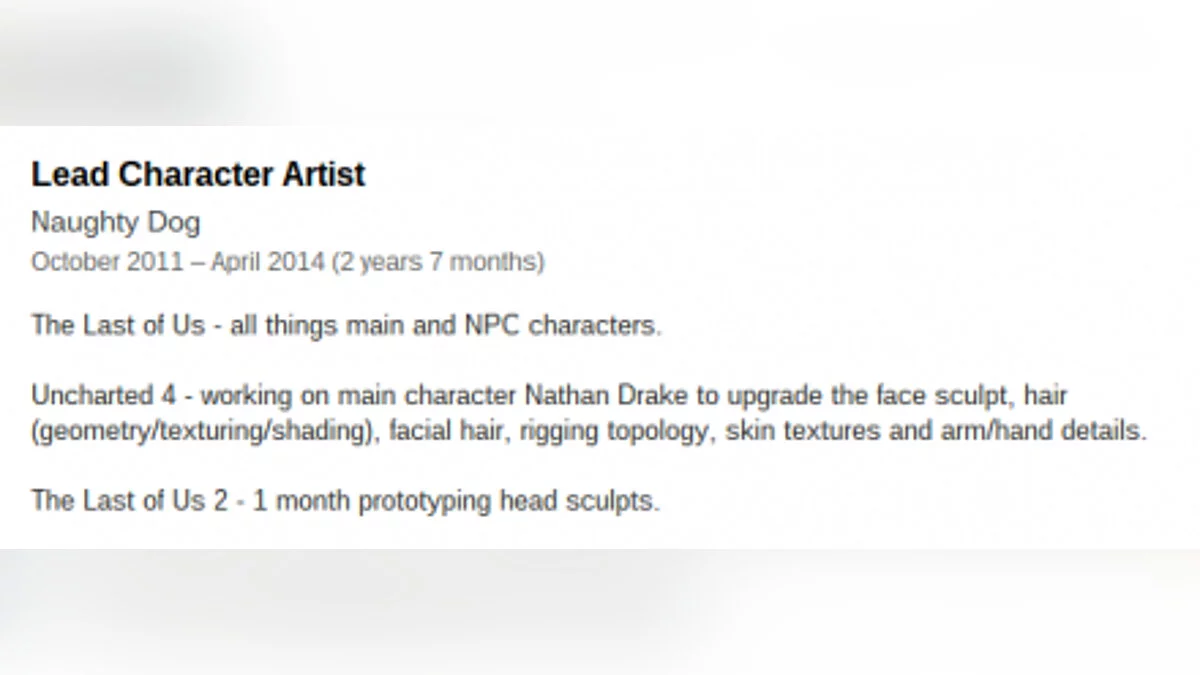Click the Lead Character Artist job title
The image size is (1200, 675).
tap(198, 175)
